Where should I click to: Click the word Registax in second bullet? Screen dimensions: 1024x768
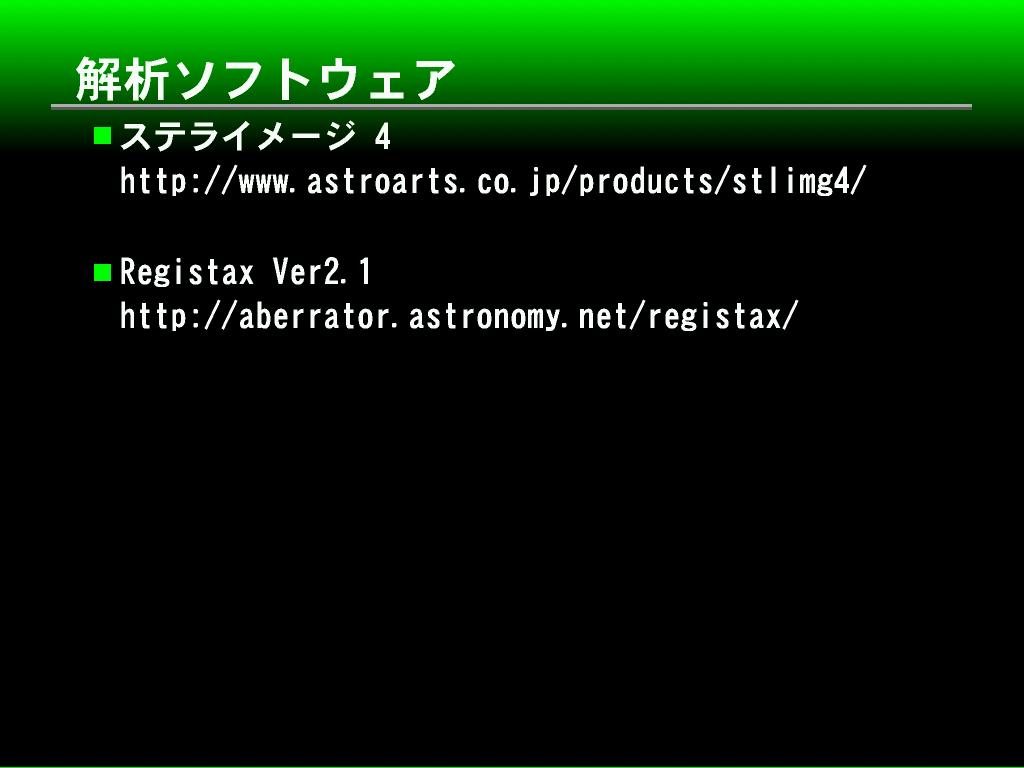[x=187, y=272]
